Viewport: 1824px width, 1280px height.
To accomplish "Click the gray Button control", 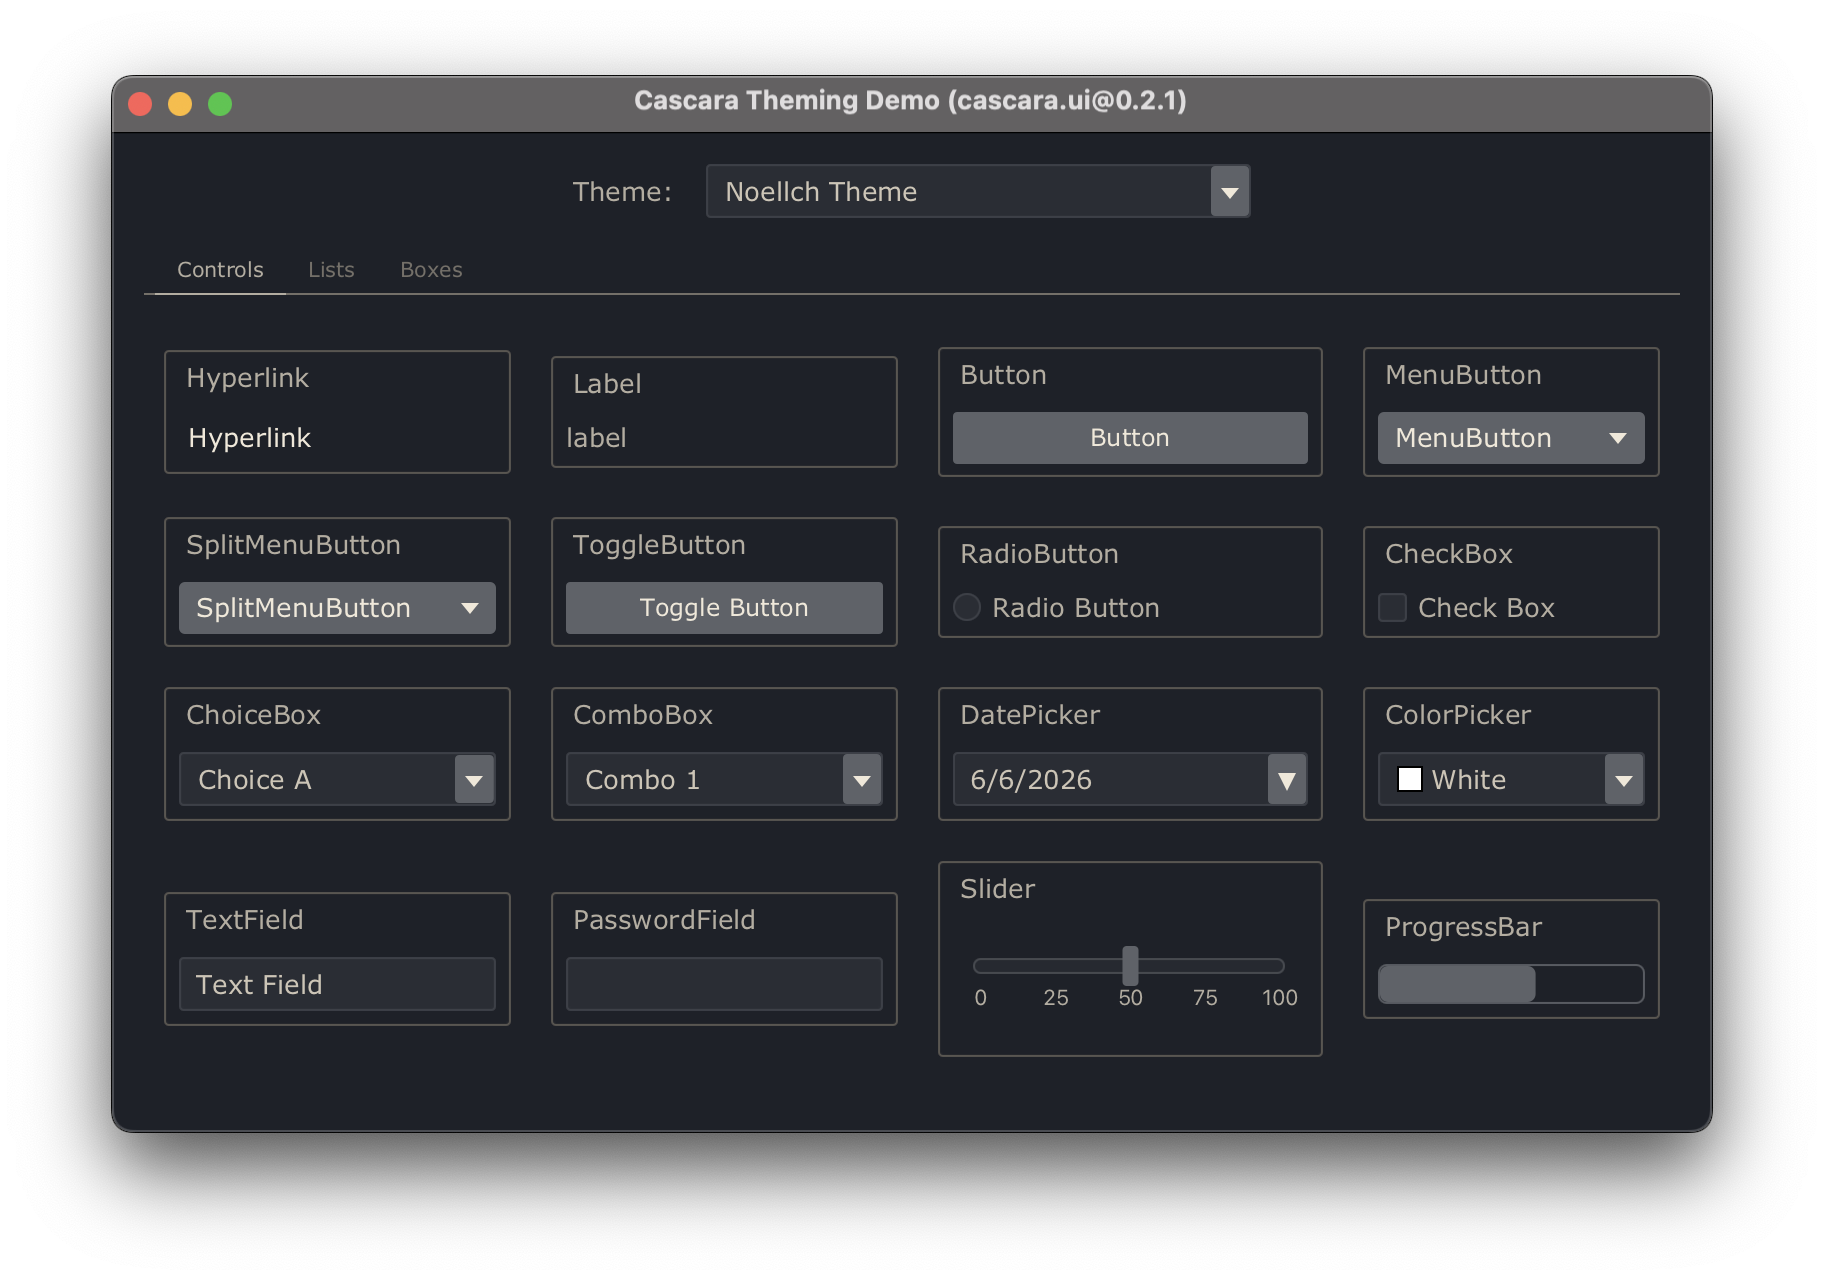I will [x=1130, y=438].
